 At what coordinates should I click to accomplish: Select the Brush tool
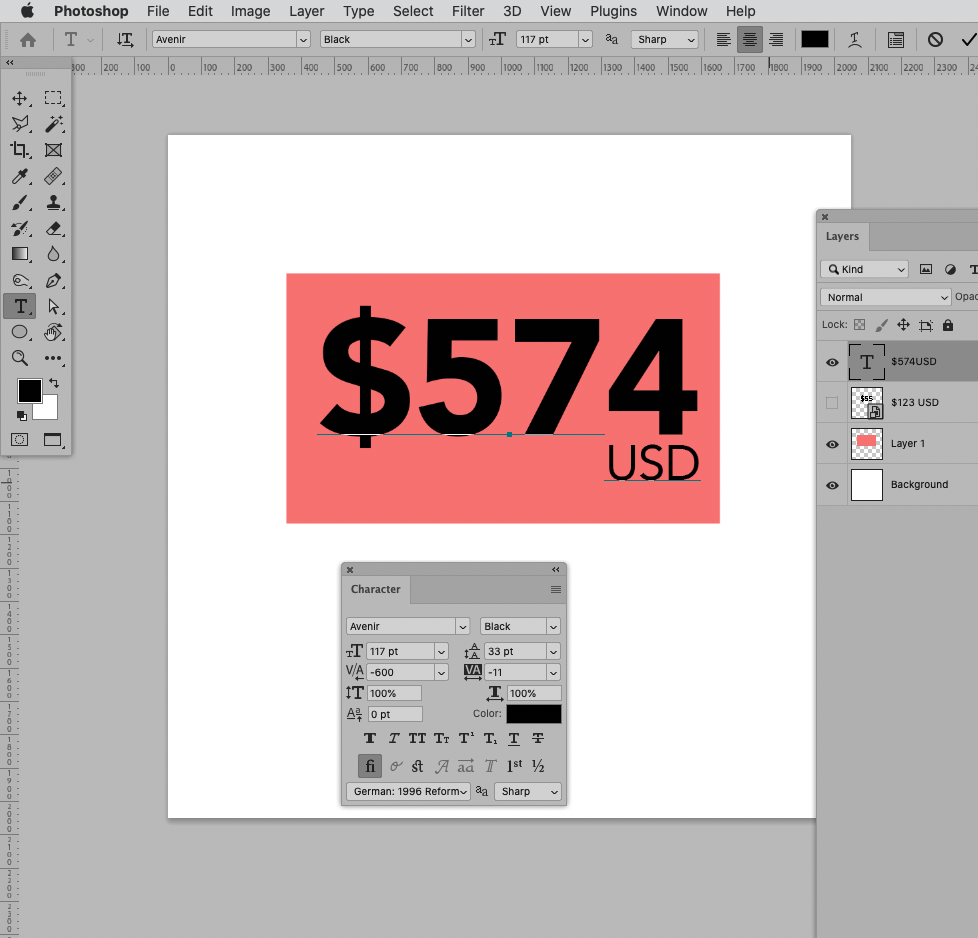tap(20, 203)
